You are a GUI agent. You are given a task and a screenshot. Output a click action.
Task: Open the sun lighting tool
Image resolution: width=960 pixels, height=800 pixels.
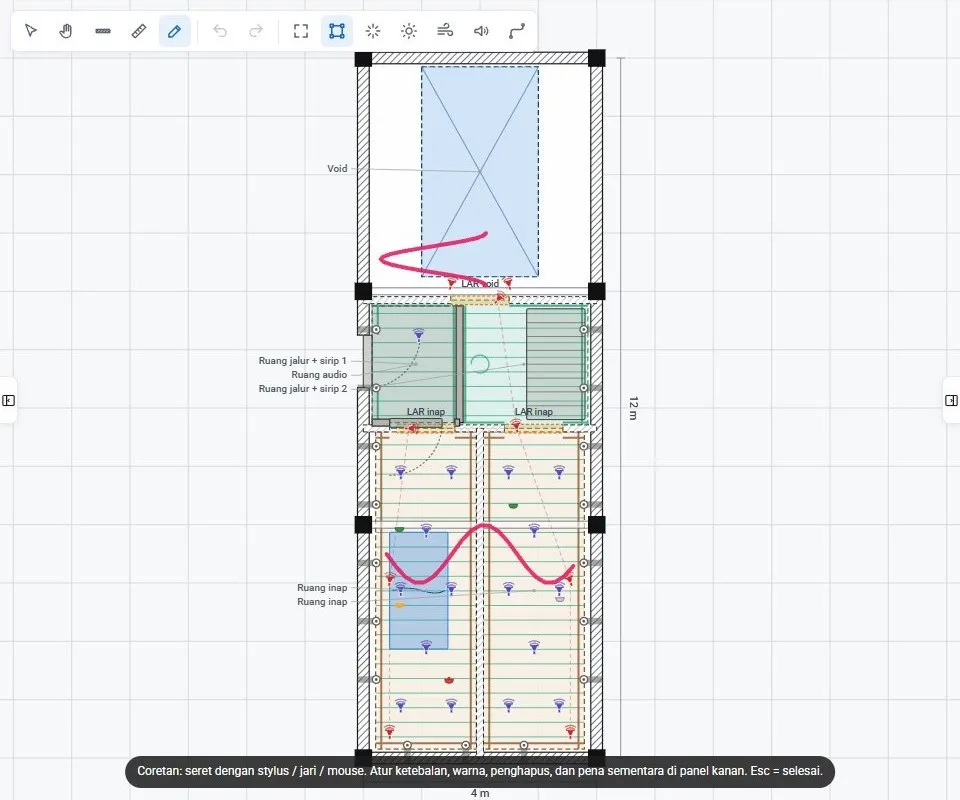pyautogui.click(x=409, y=31)
